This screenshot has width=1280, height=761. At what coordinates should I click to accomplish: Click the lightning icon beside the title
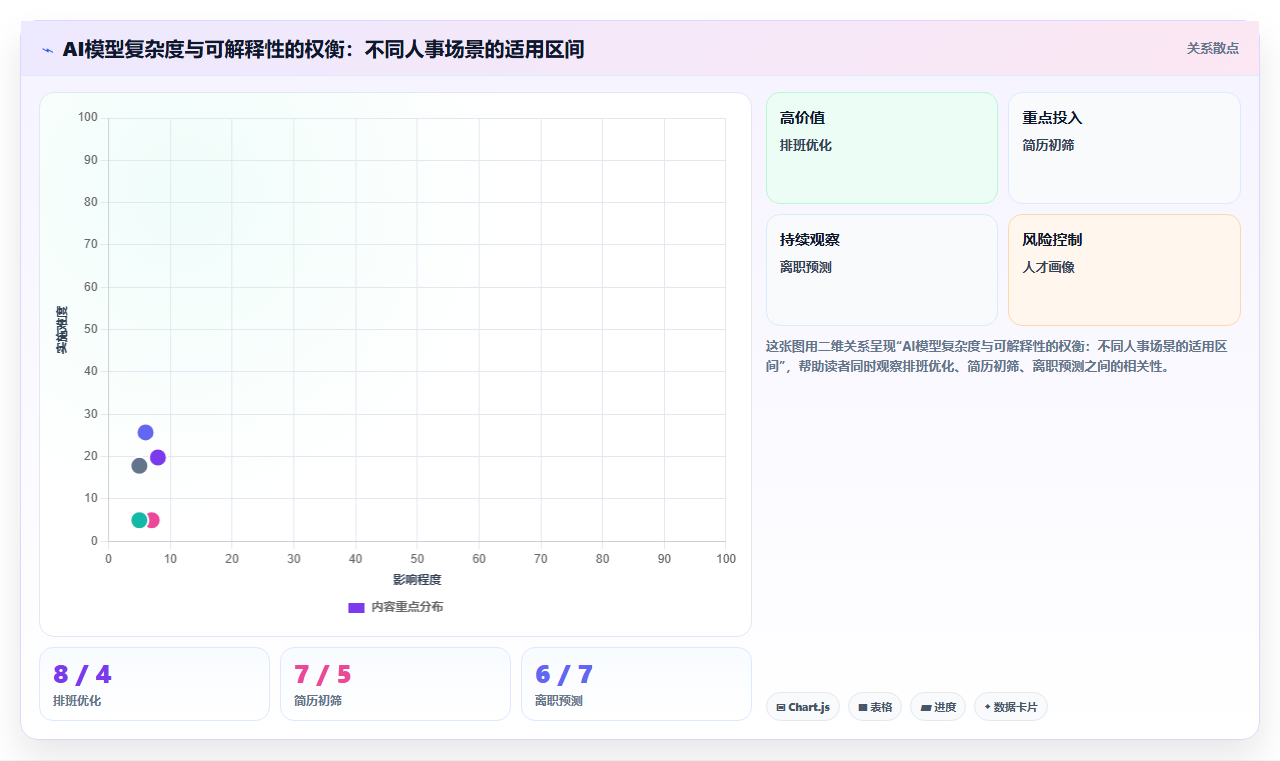coord(47,49)
